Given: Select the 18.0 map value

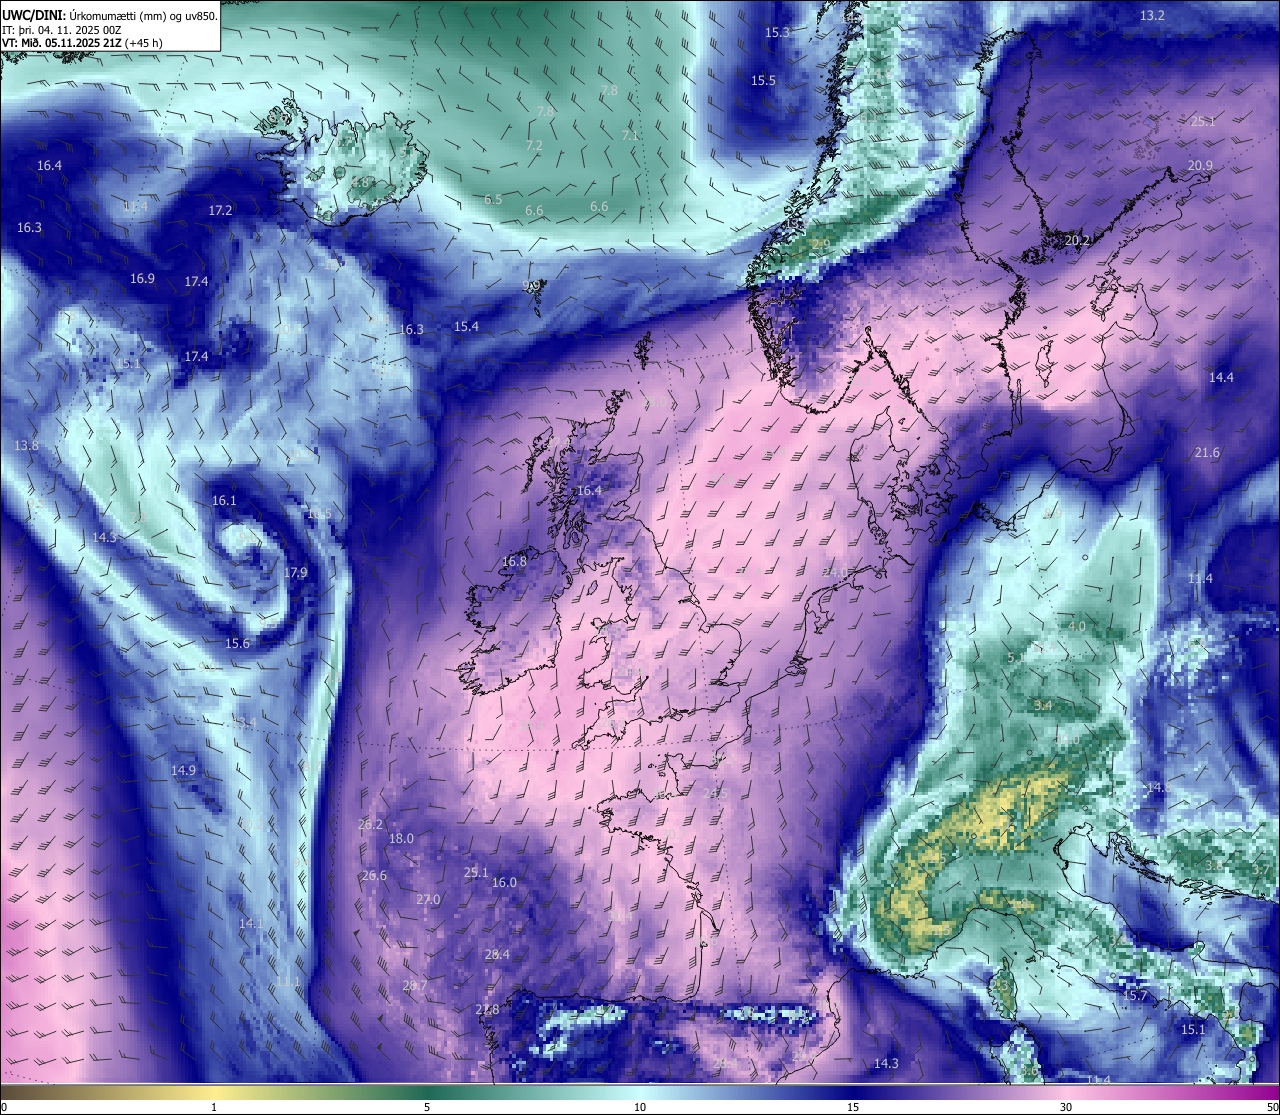Looking at the screenshot, I should click(x=401, y=839).
